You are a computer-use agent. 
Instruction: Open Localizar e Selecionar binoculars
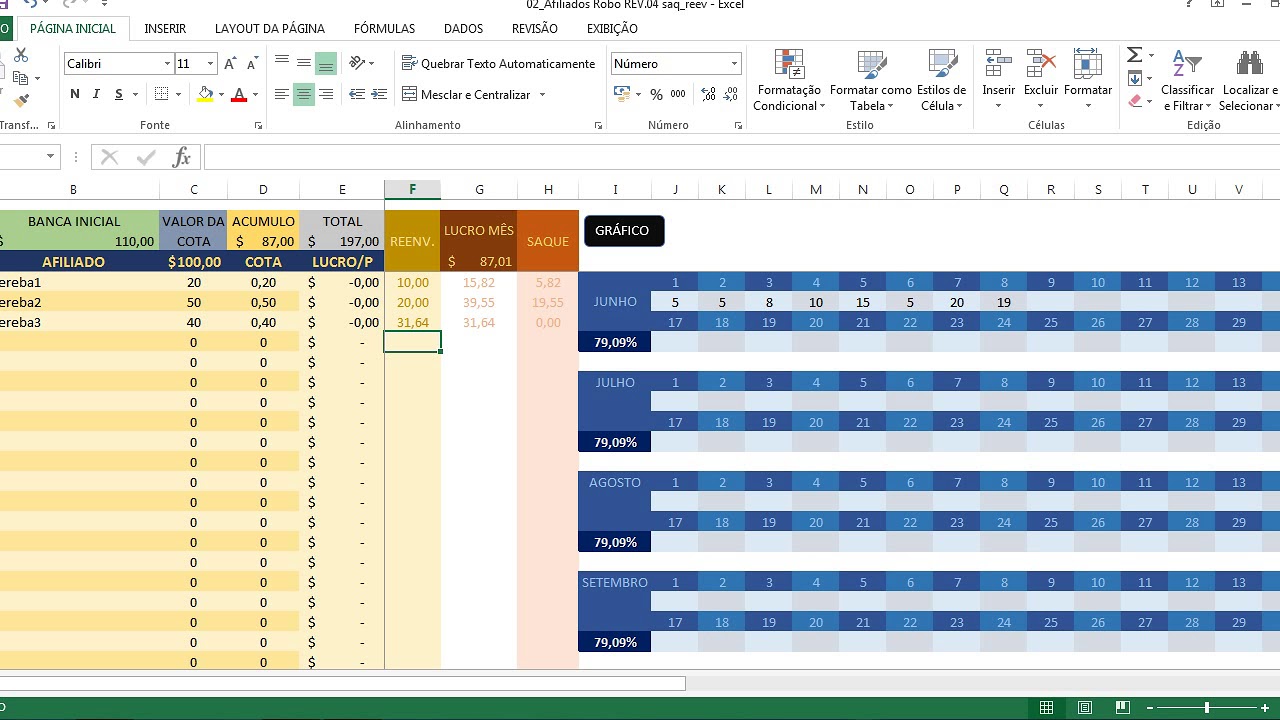click(x=1249, y=80)
